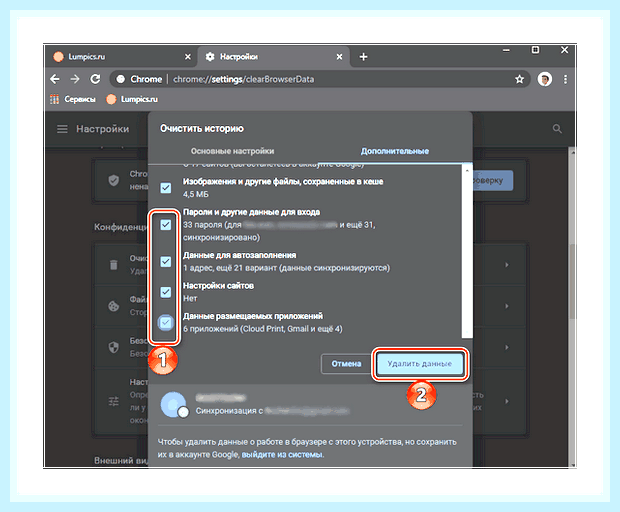Screen dimensions: 620x512
Task: Maximize the Chrome window
Action: 535,50
